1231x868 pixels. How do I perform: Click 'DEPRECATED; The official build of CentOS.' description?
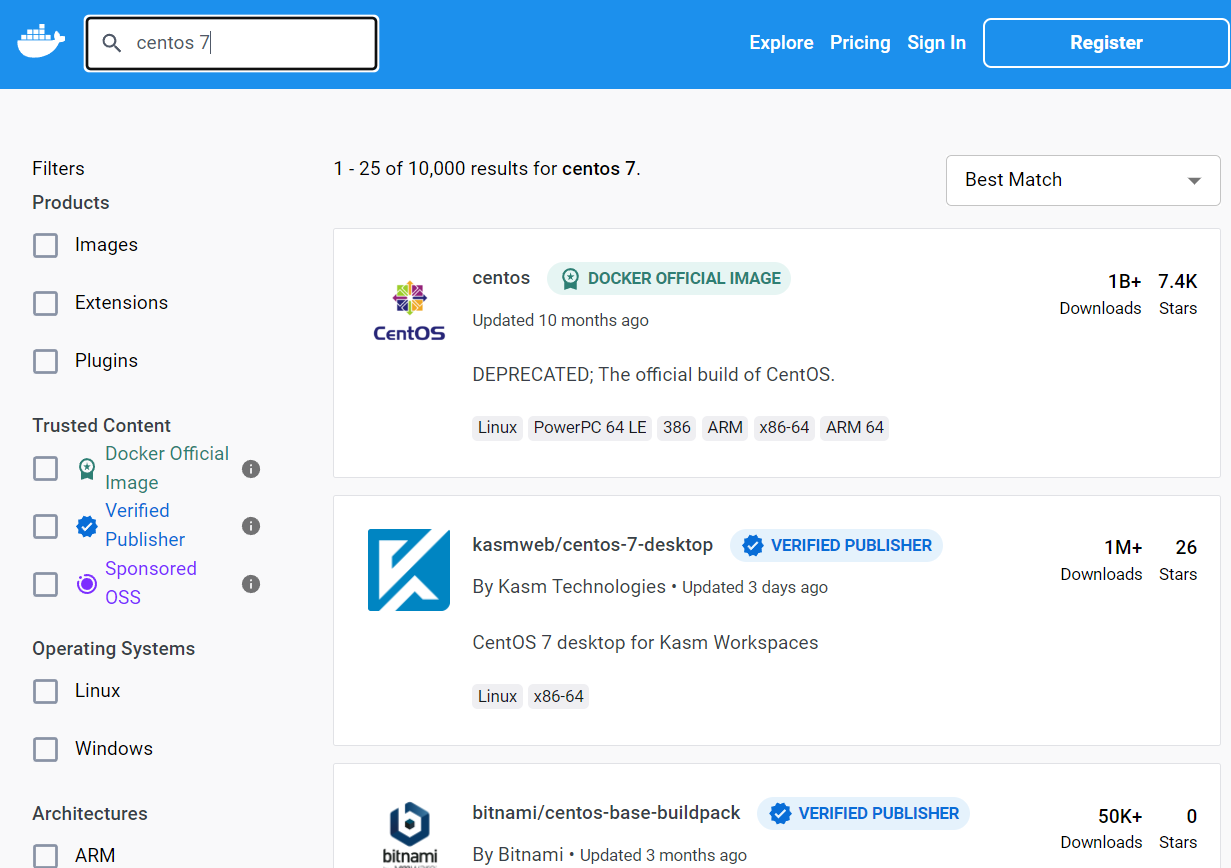coord(653,375)
